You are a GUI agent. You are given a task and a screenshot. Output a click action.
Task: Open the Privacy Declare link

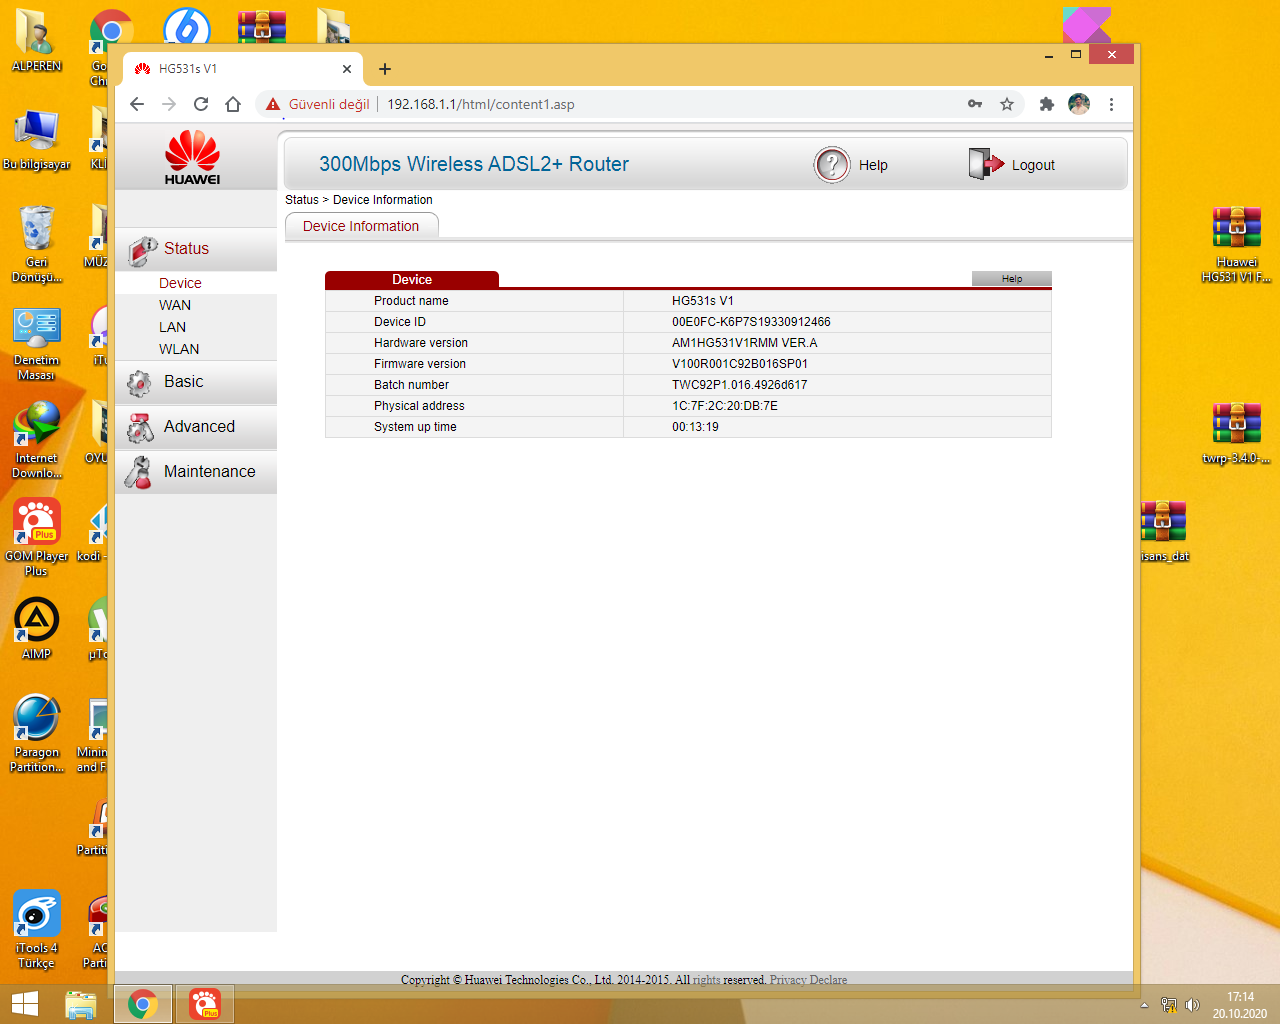pyautogui.click(x=808, y=980)
